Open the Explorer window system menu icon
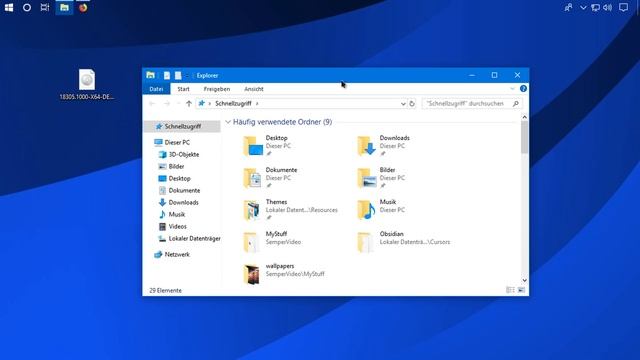The image size is (640, 360). click(x=150, y=75)
